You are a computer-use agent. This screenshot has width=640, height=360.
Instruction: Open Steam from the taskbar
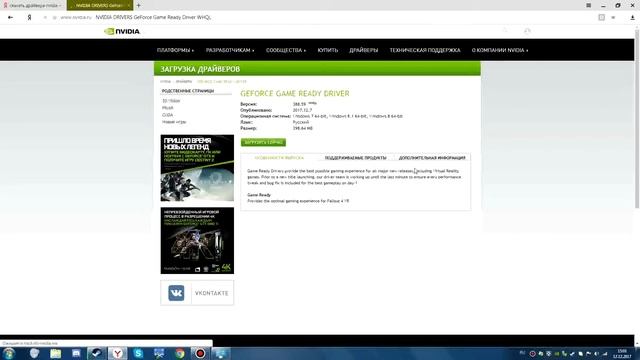pos(97,353)
